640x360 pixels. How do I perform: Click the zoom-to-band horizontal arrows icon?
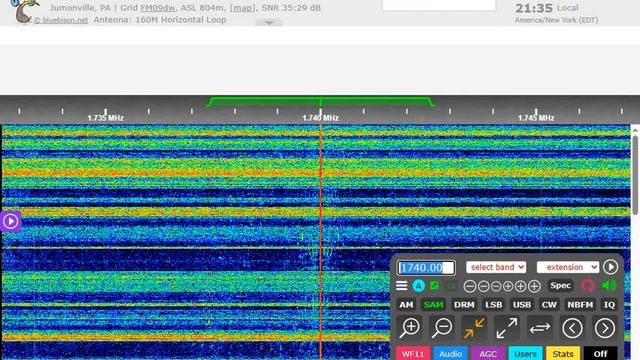(x=540, y=328)
